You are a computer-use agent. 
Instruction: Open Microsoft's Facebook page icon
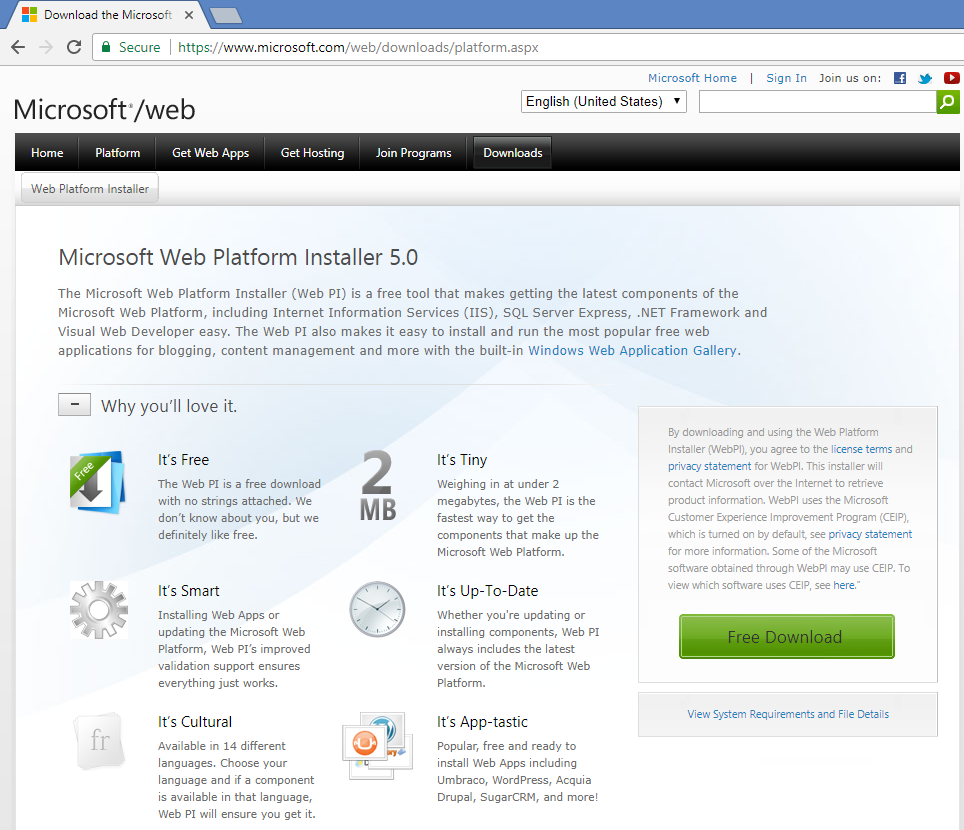coord(900,78)
